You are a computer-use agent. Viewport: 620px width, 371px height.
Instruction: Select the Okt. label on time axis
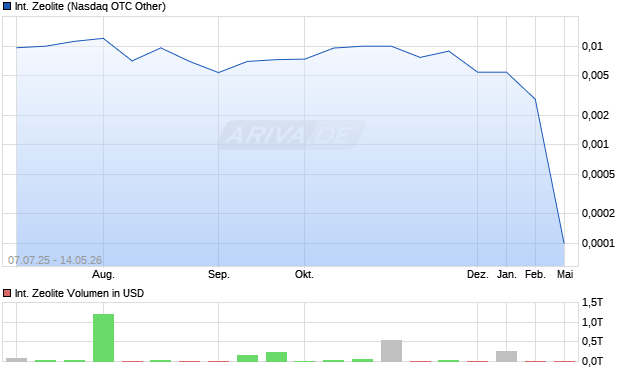(x=304, y=274)
